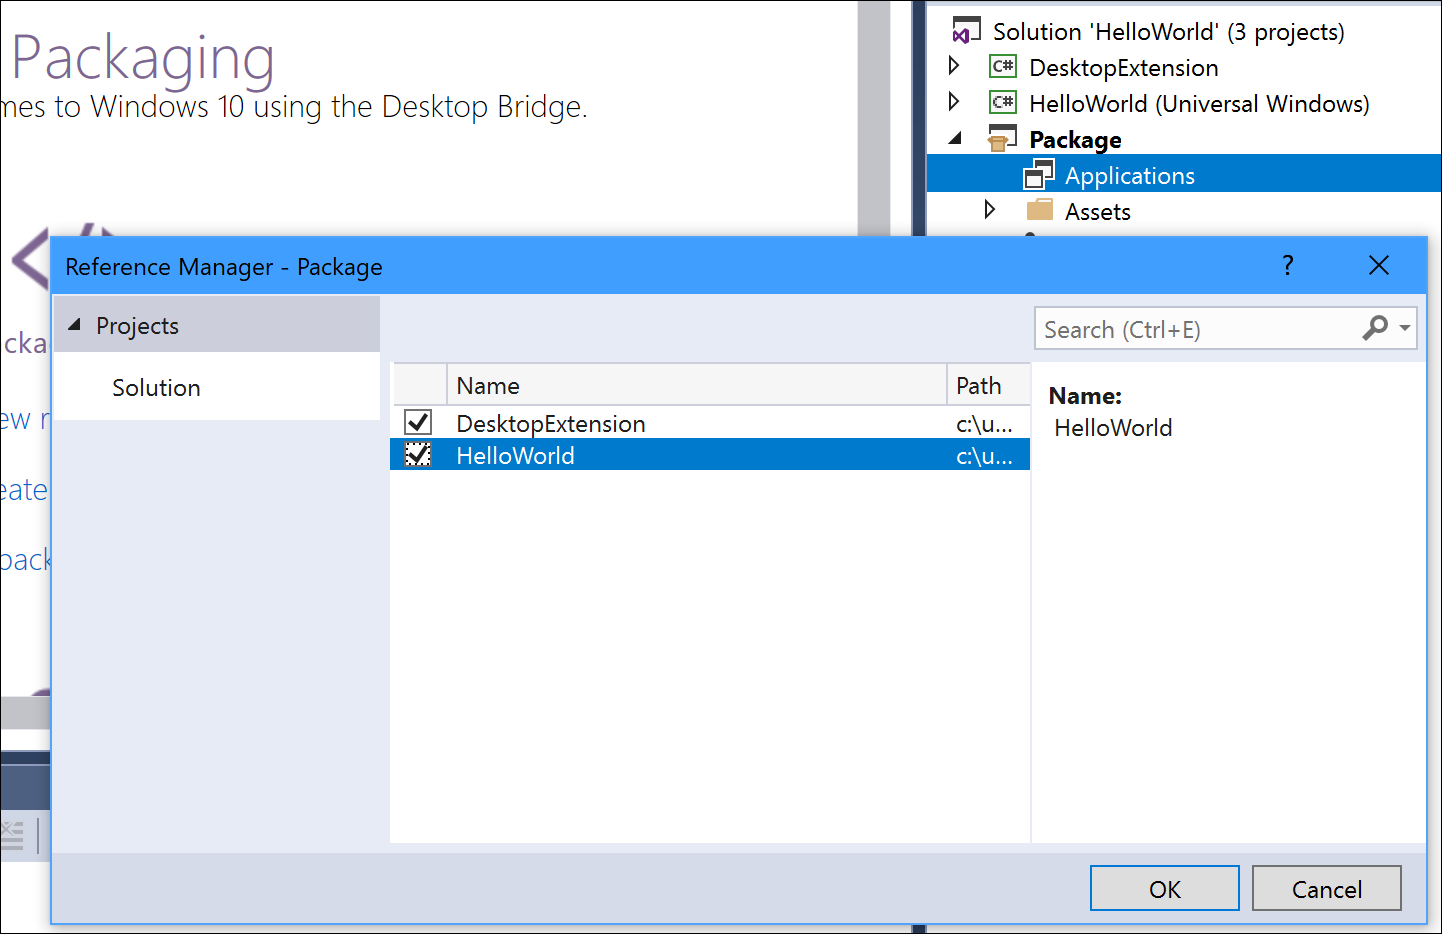Collapse the Projects category in Reference Manager

coord(74,325)
